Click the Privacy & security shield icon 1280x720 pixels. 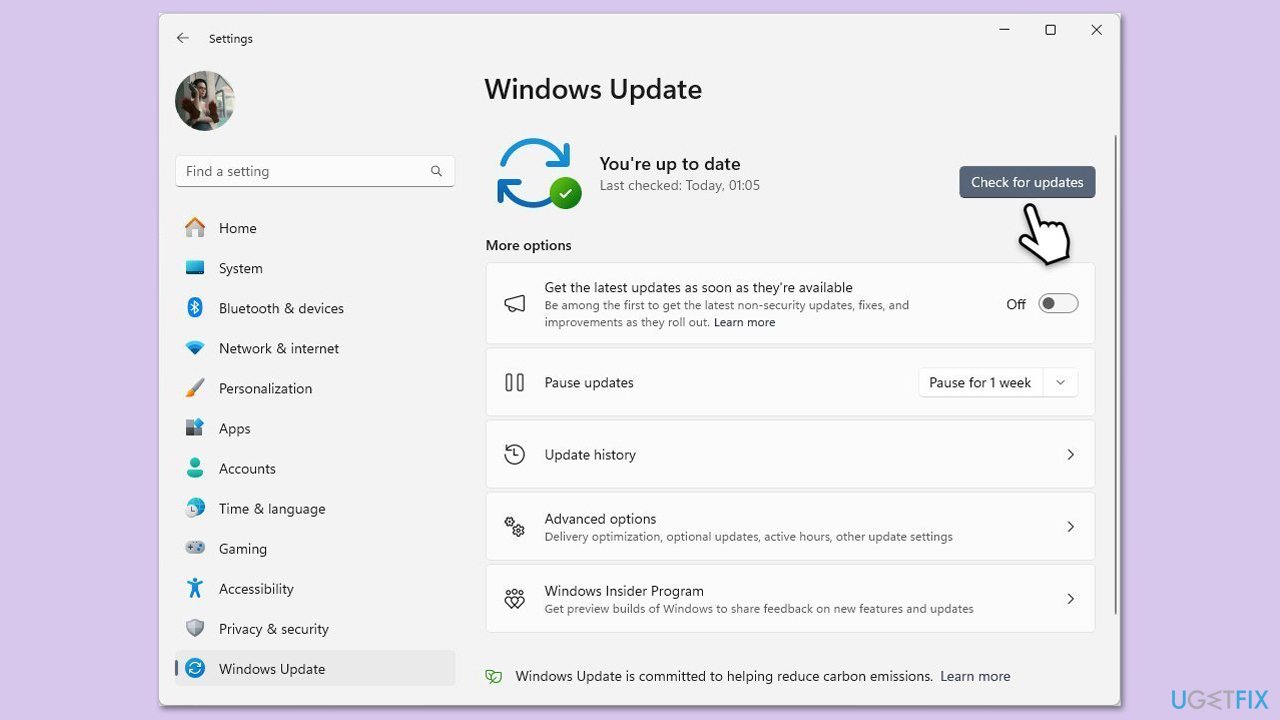(x=196, y=628)
